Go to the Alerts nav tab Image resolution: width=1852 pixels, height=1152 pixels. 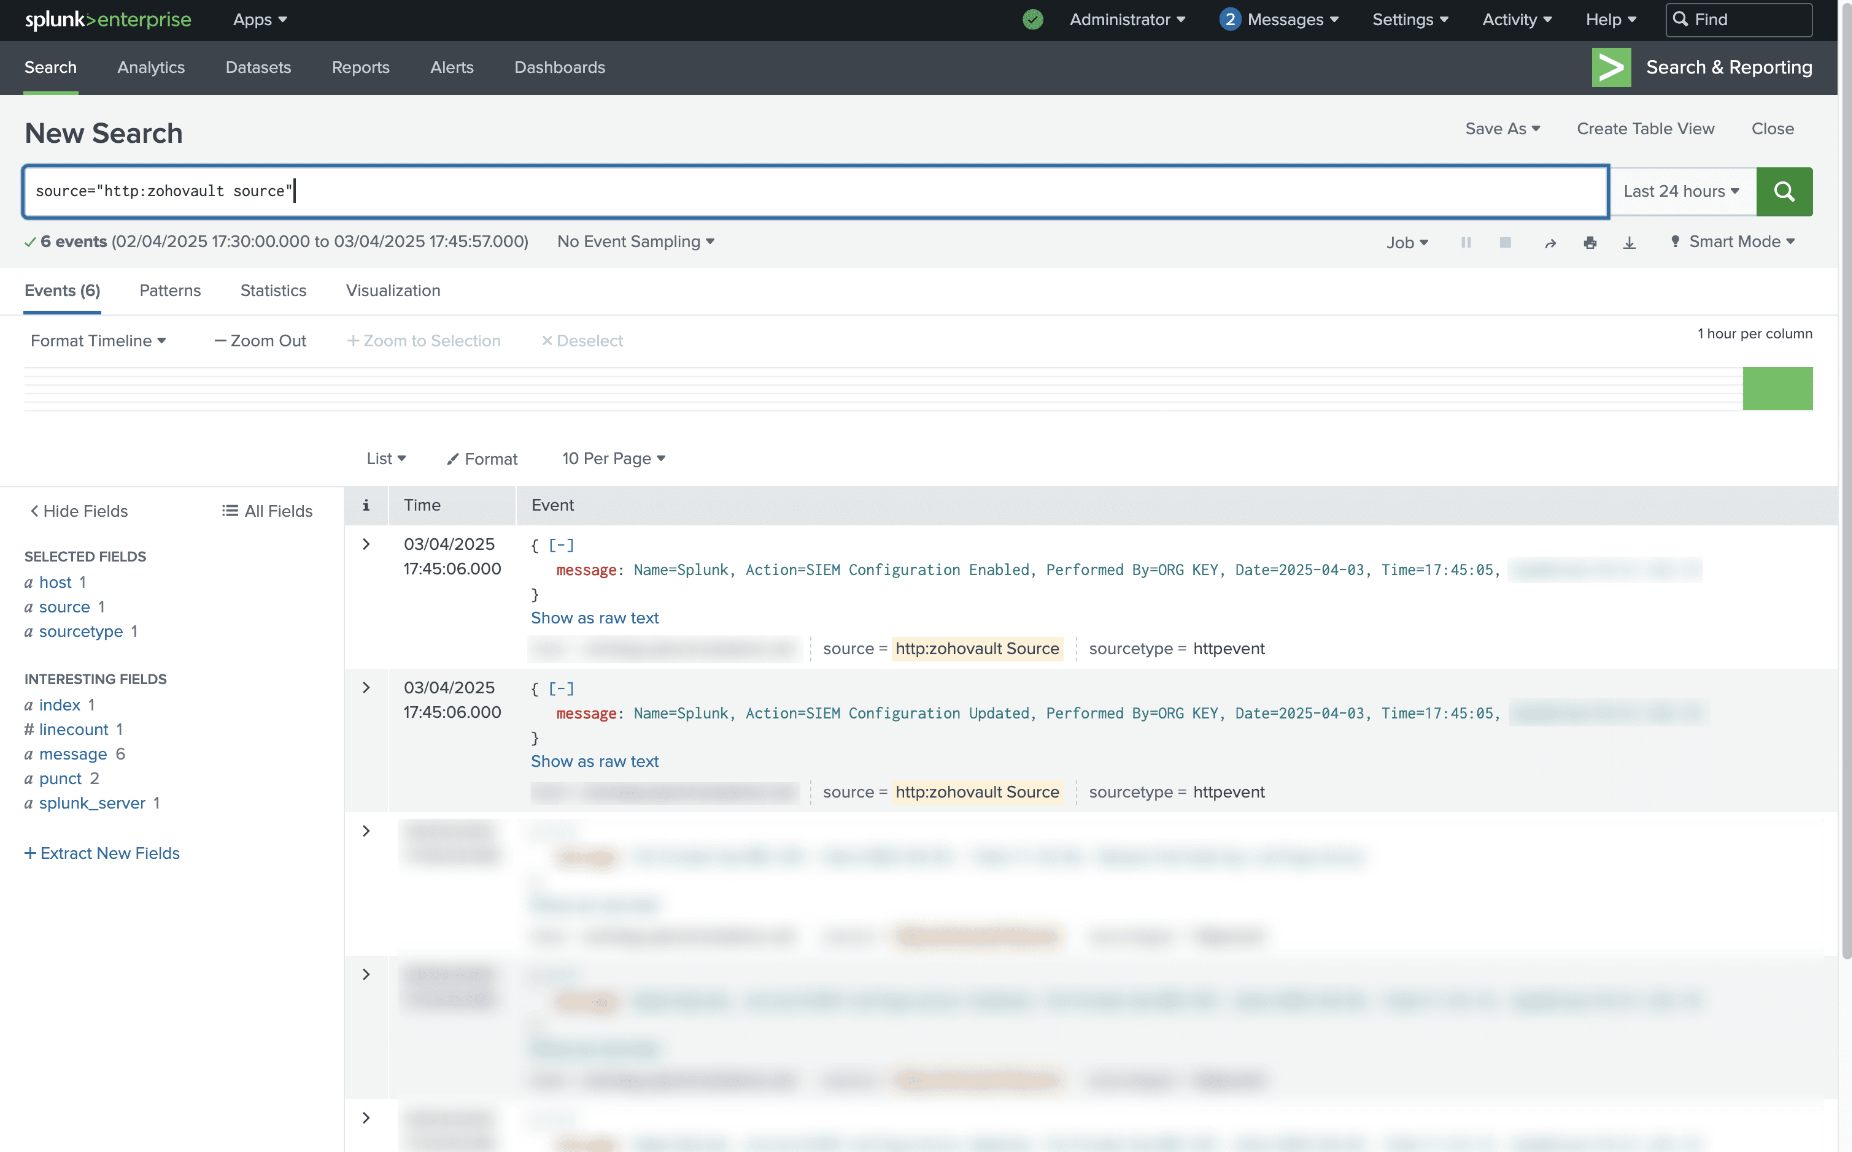pos(452,67)
